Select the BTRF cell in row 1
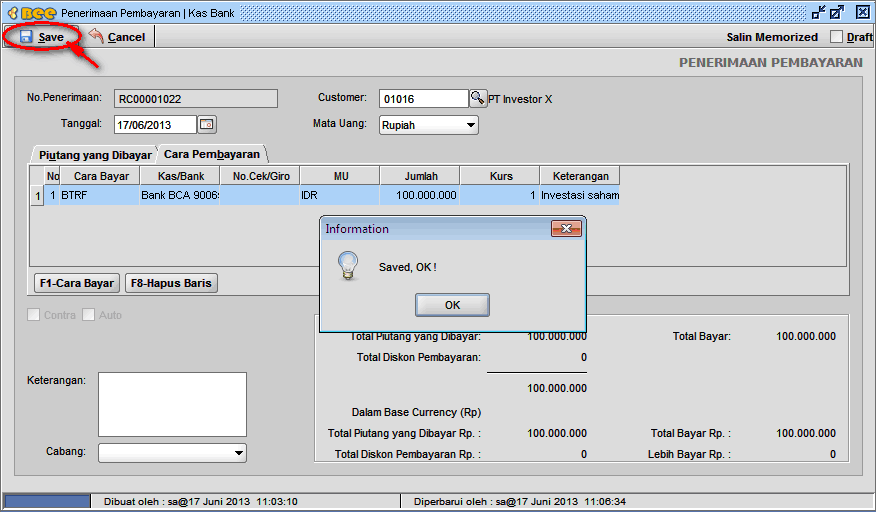This screenshot has height=512, width=876. [x=100, y=195]
